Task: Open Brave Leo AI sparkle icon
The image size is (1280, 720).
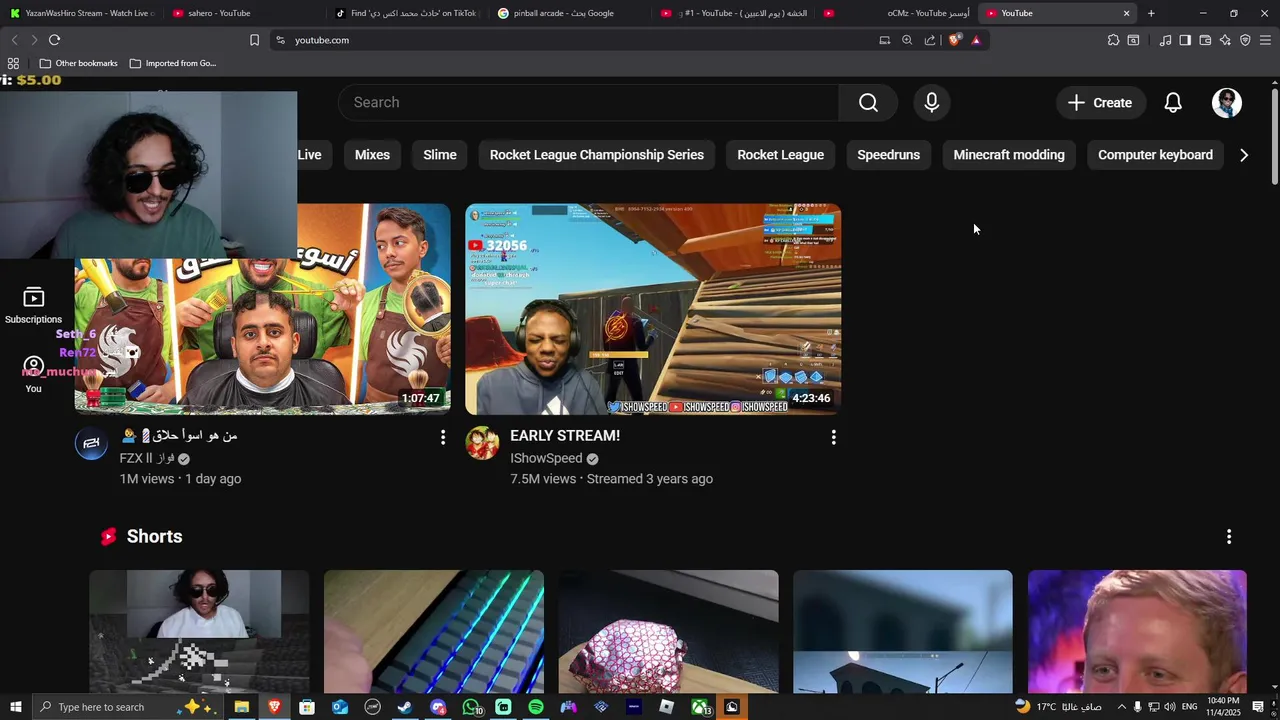Action: (x=1225, y=40)
